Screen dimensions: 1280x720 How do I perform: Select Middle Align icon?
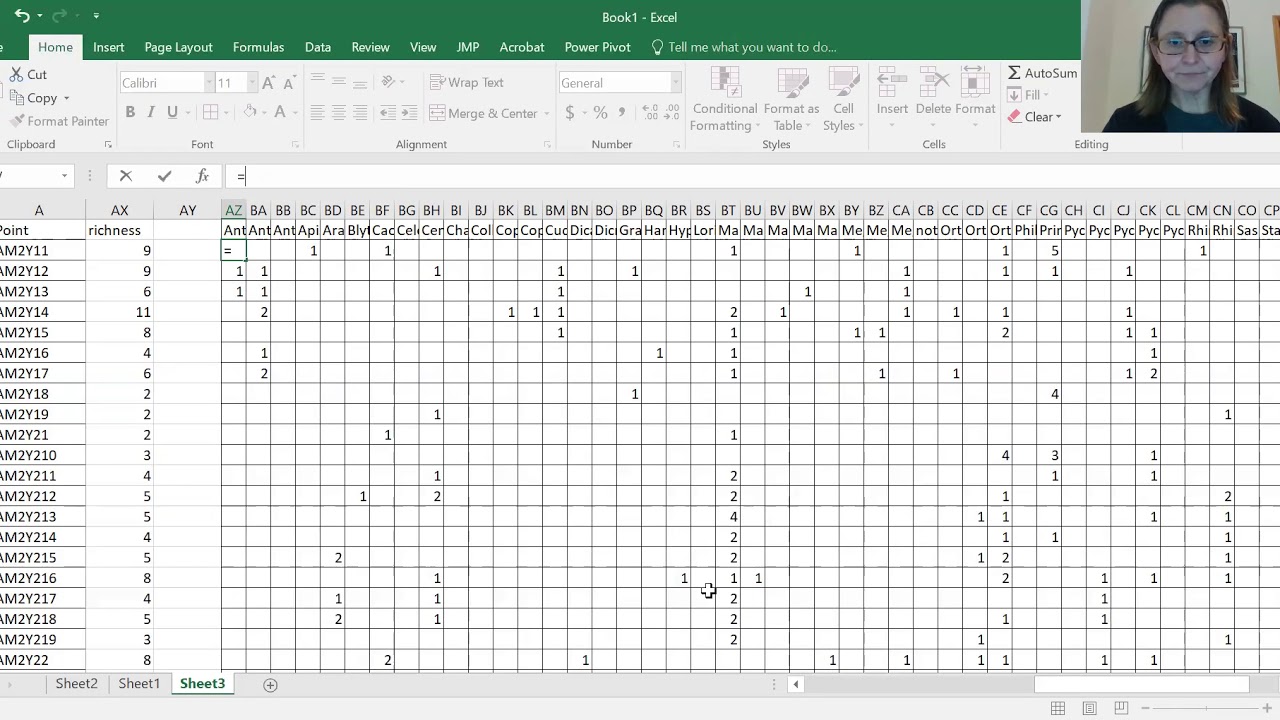pyautogui.click(x=339, y=82)
